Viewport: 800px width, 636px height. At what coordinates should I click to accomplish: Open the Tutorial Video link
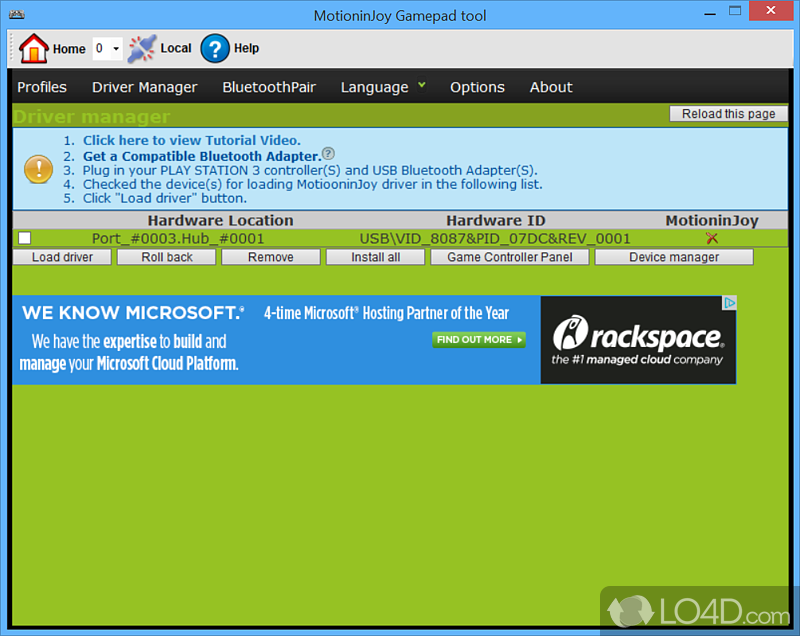coord(192,140)
